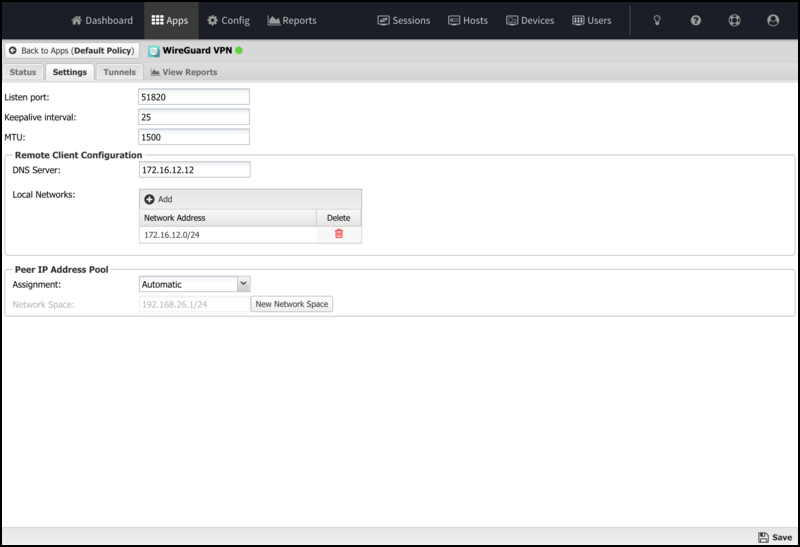Add a new local network

tap(159, 200)
